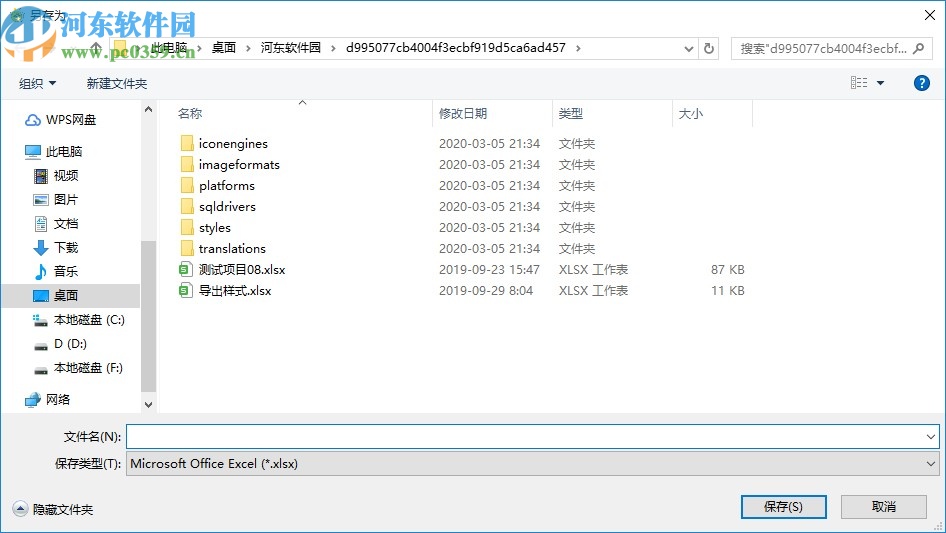This screenshot has width=946, height=533.
Task: Click d995077cb4004f3ecbf919d5ca6ad457 breadcrumb segment
Action: tap(456, 48)
